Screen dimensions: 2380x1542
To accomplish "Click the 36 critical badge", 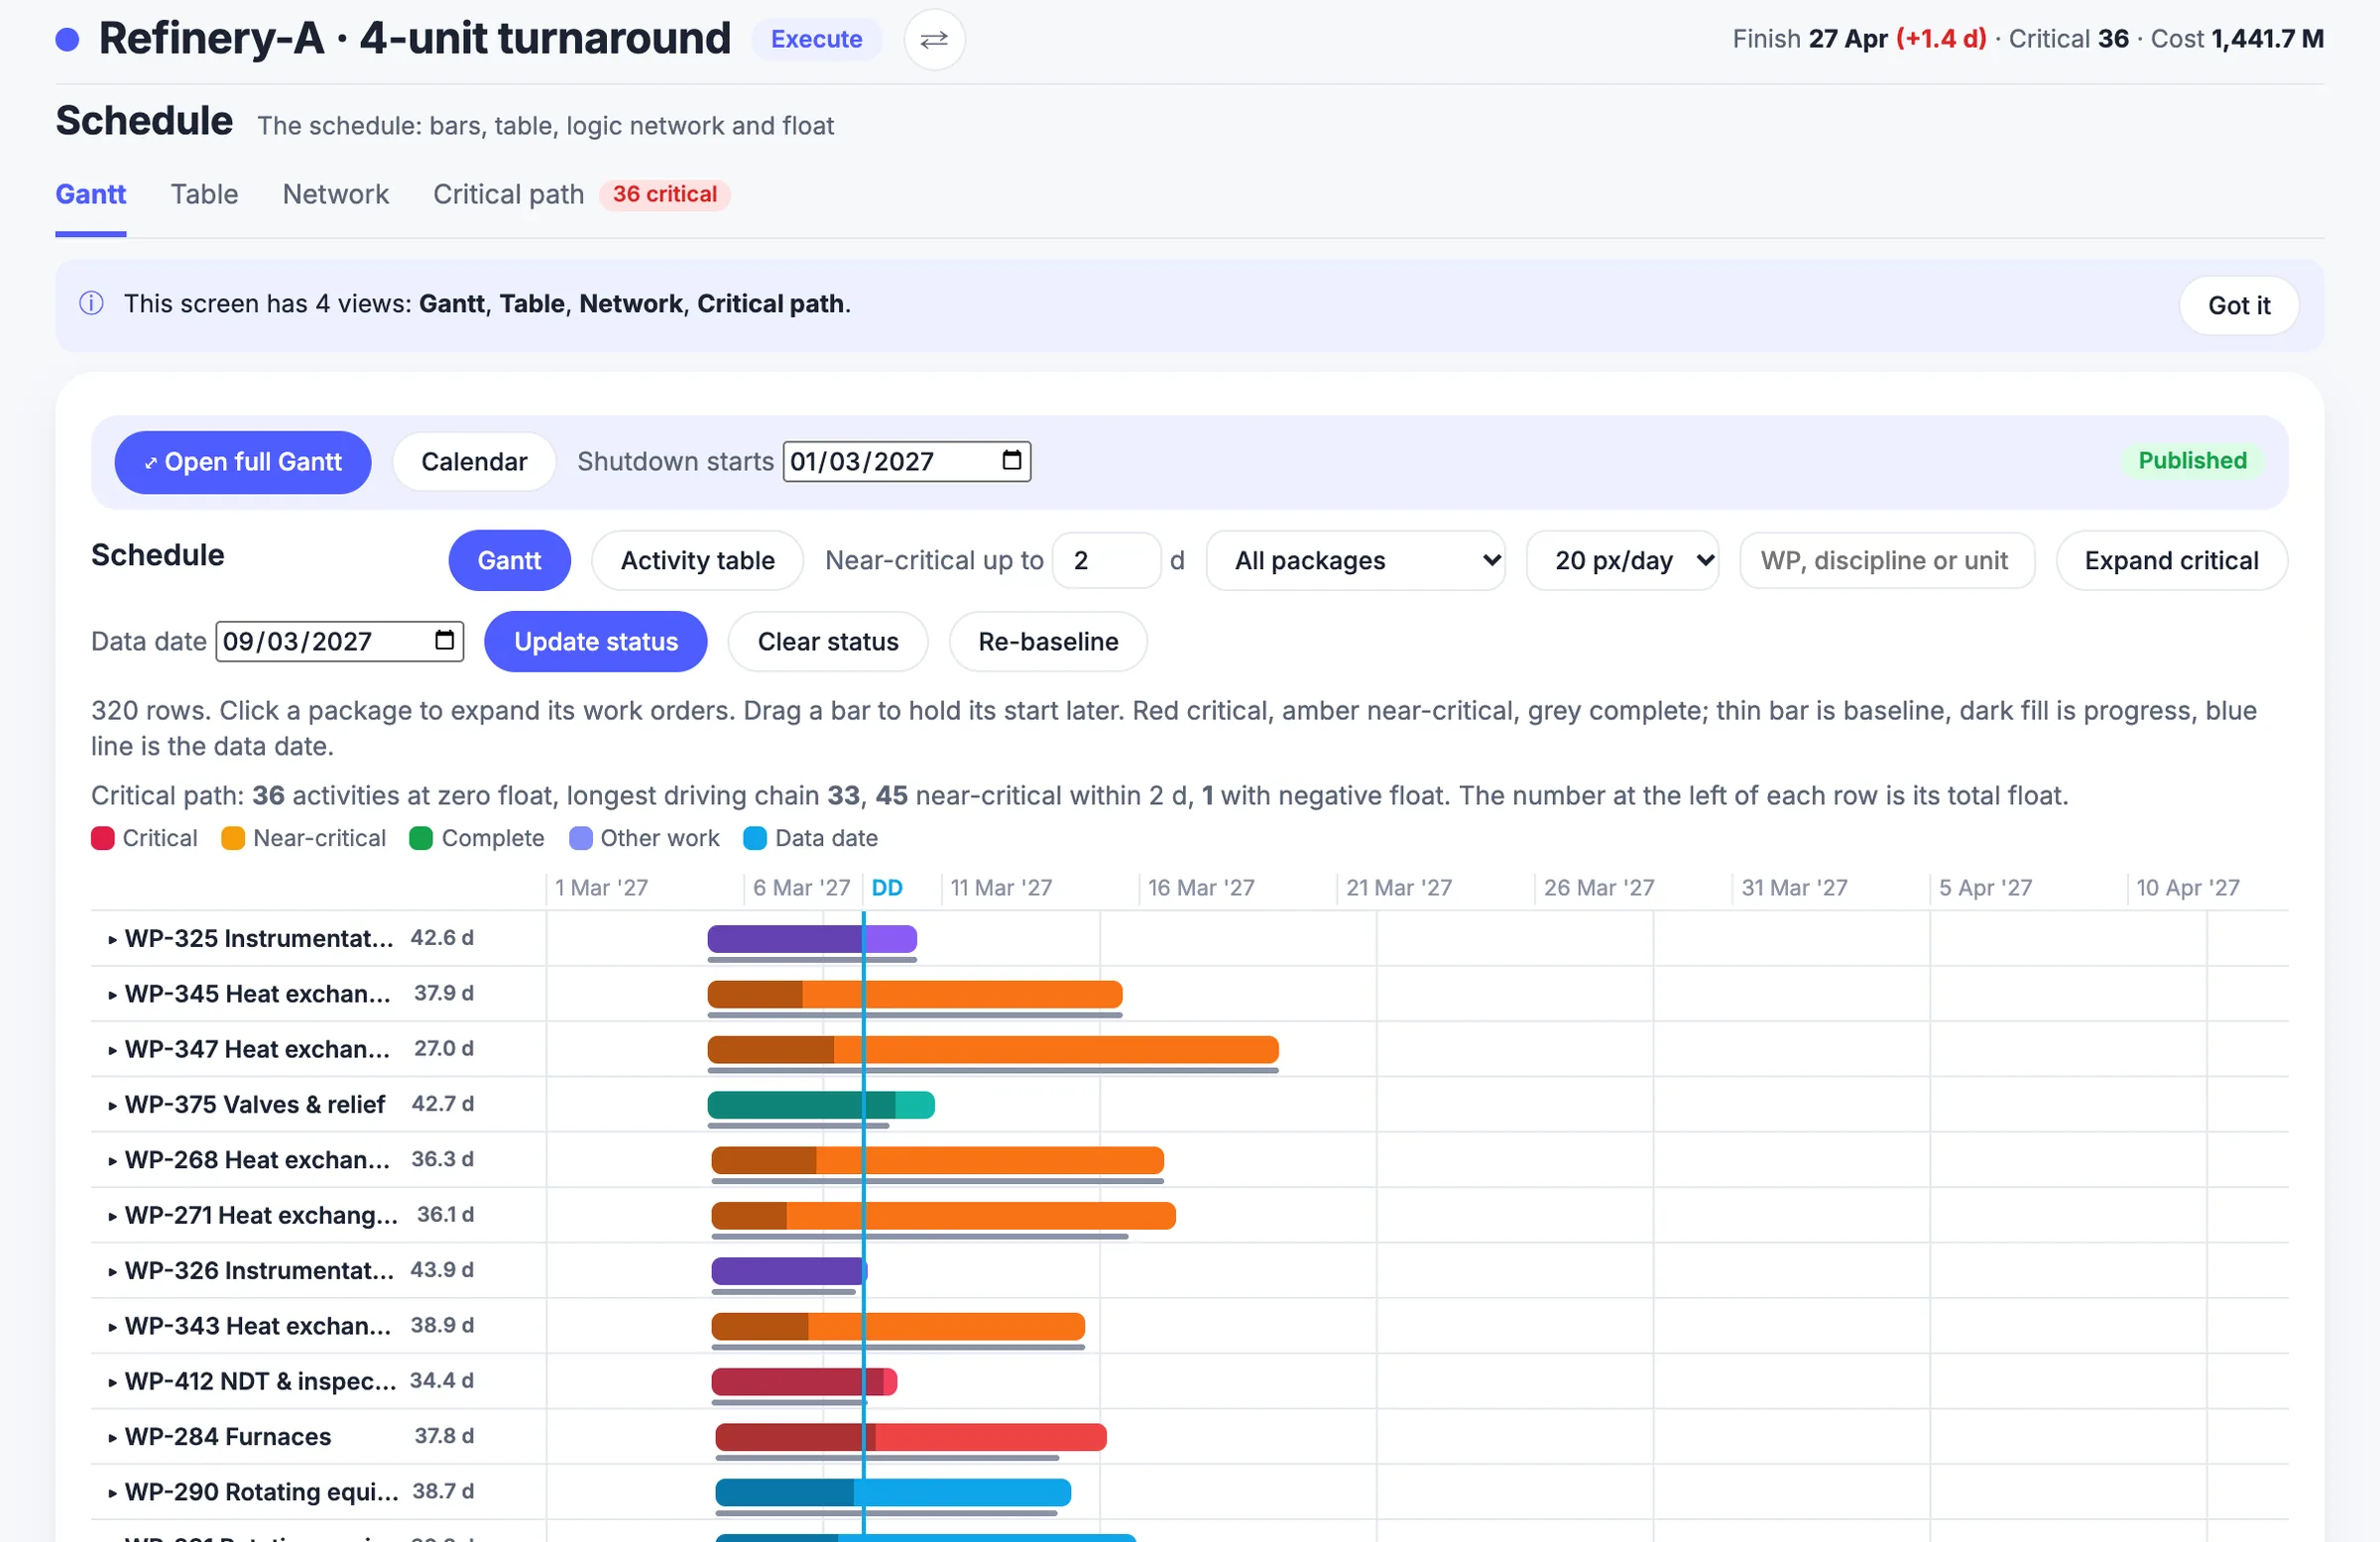I will [664, 194].
